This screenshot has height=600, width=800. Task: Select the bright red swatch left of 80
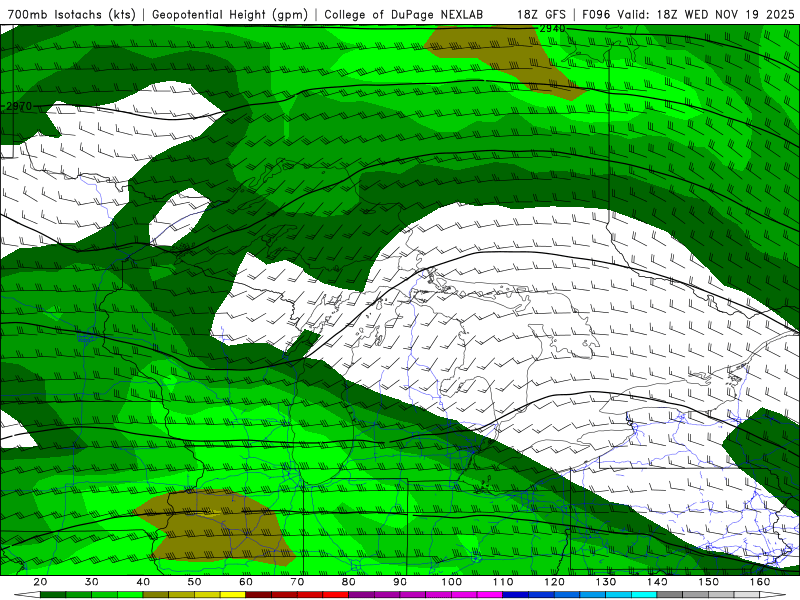point(336,595)
